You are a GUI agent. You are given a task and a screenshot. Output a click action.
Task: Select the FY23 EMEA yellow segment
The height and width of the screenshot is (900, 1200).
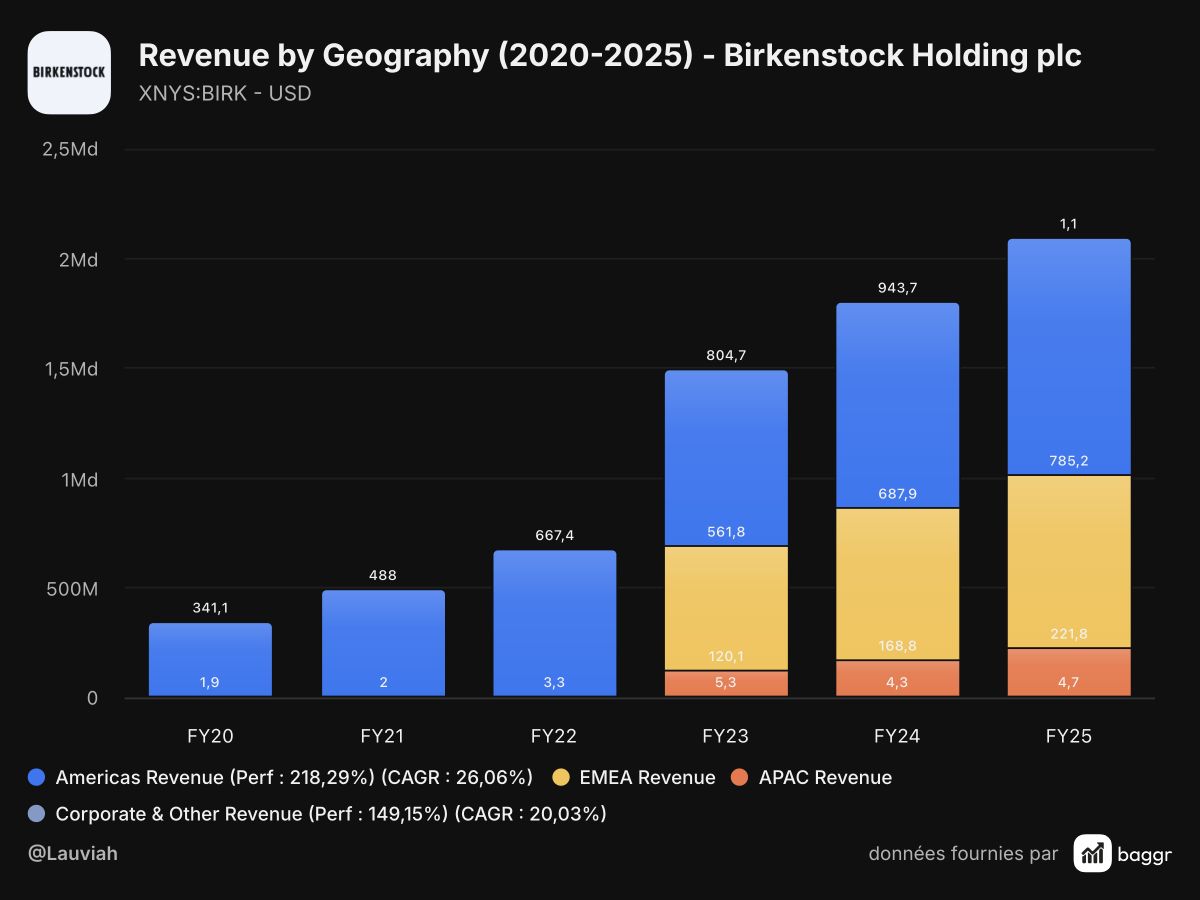pyautogui.click(x=727, y=608)
